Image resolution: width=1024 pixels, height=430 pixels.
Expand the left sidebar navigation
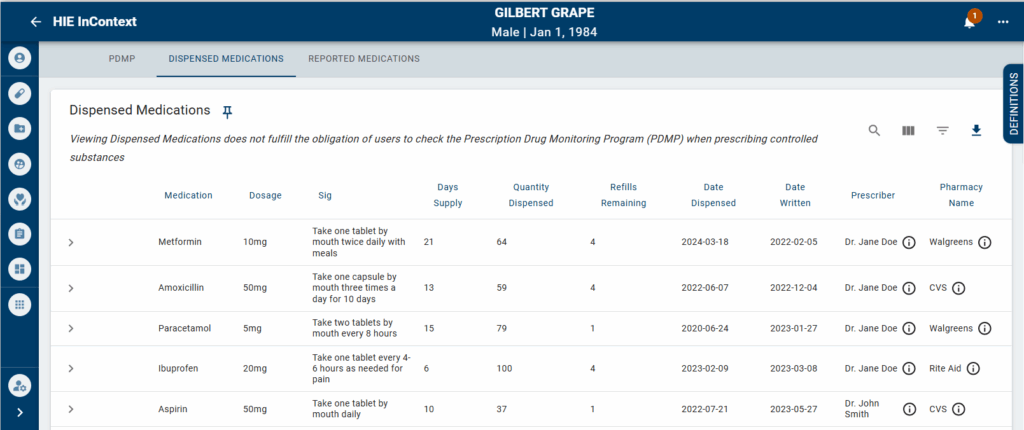(x=19, y=412)
